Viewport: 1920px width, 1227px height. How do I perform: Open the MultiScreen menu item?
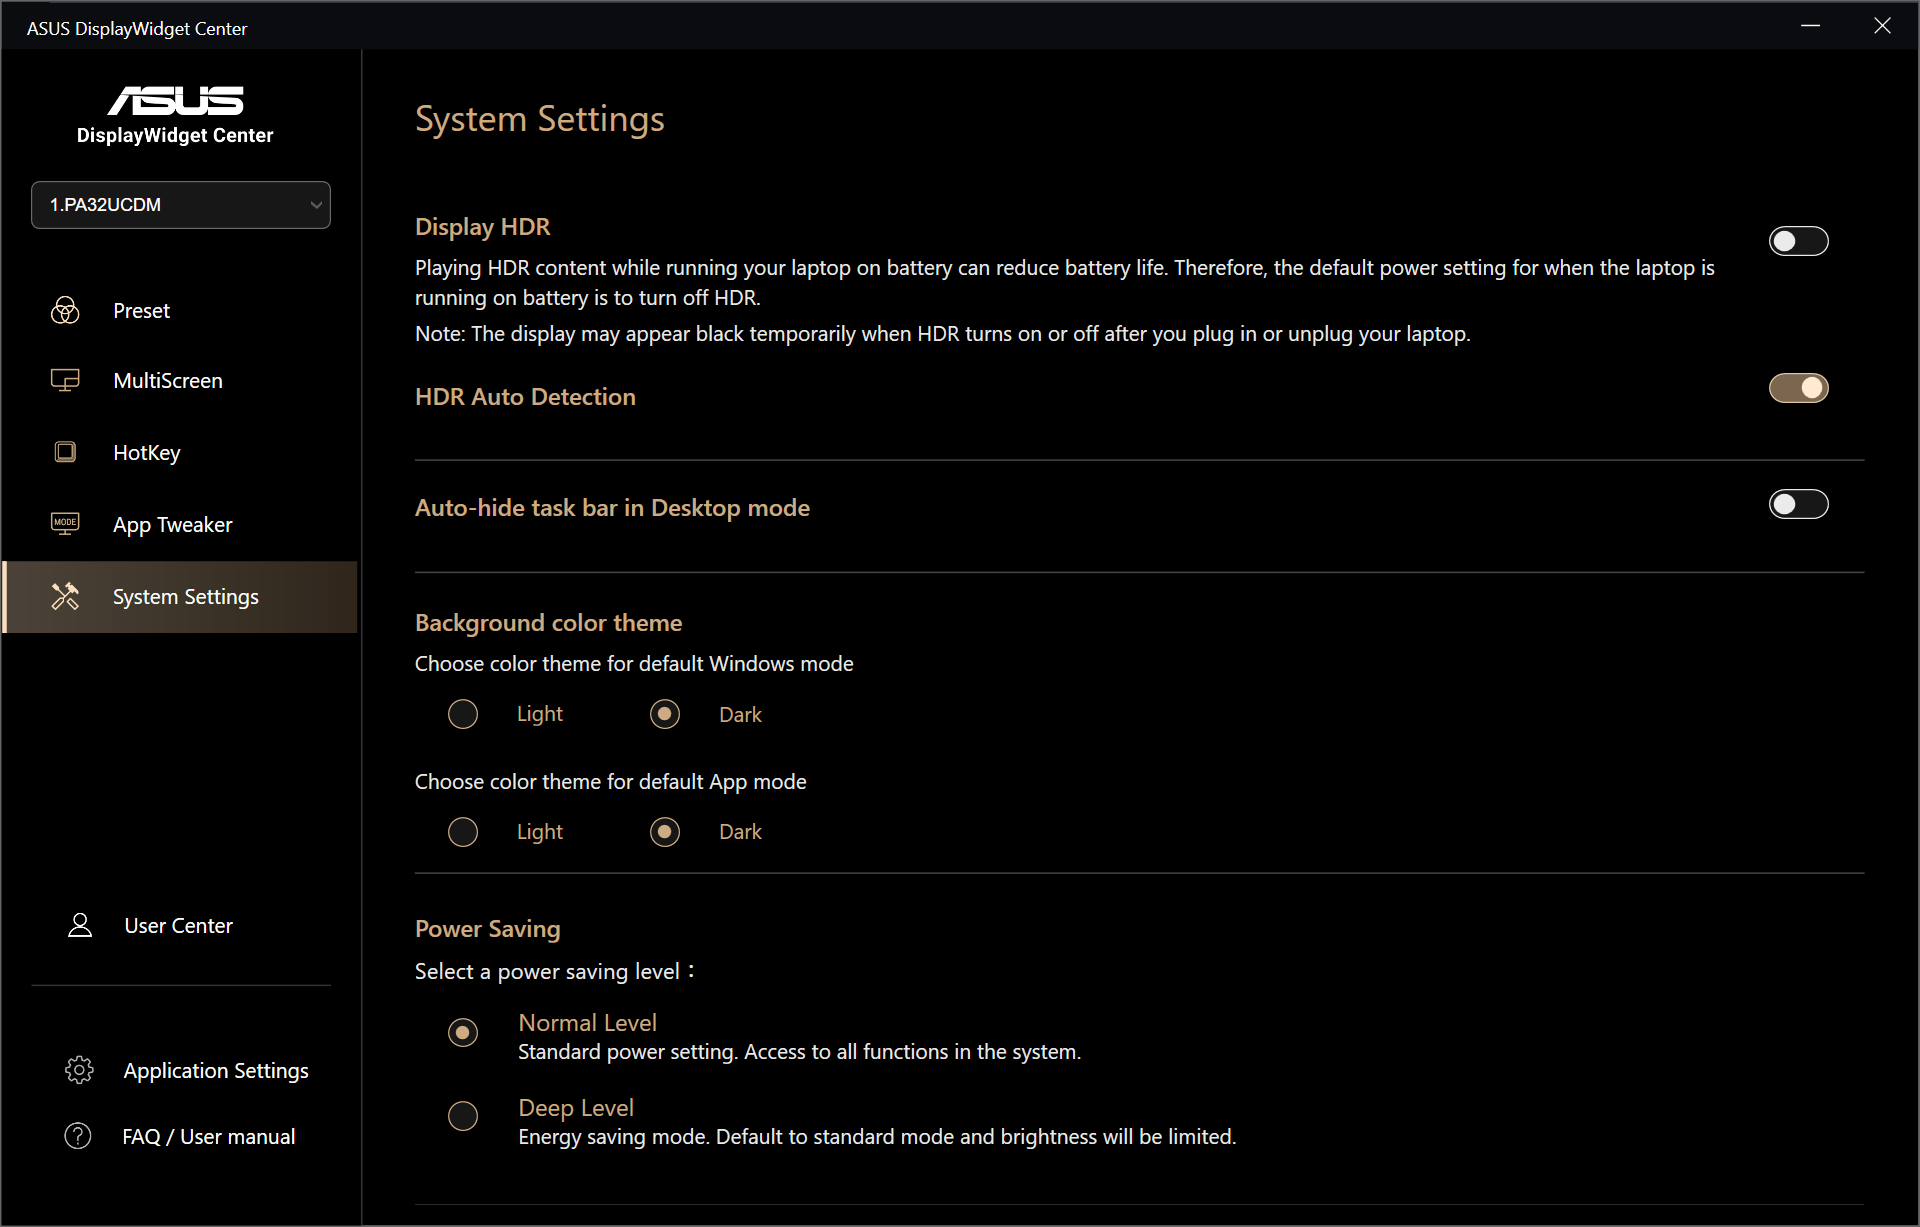coord(168,381)
